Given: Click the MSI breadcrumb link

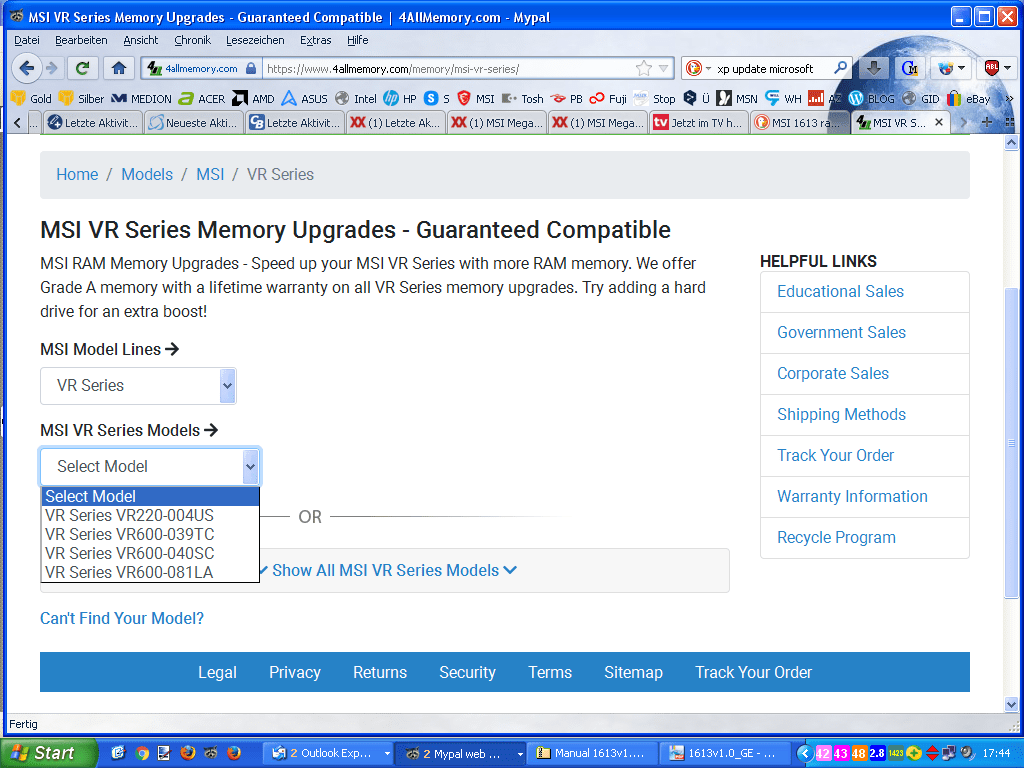Looking at the screenshot, I should tap(210, 174).
